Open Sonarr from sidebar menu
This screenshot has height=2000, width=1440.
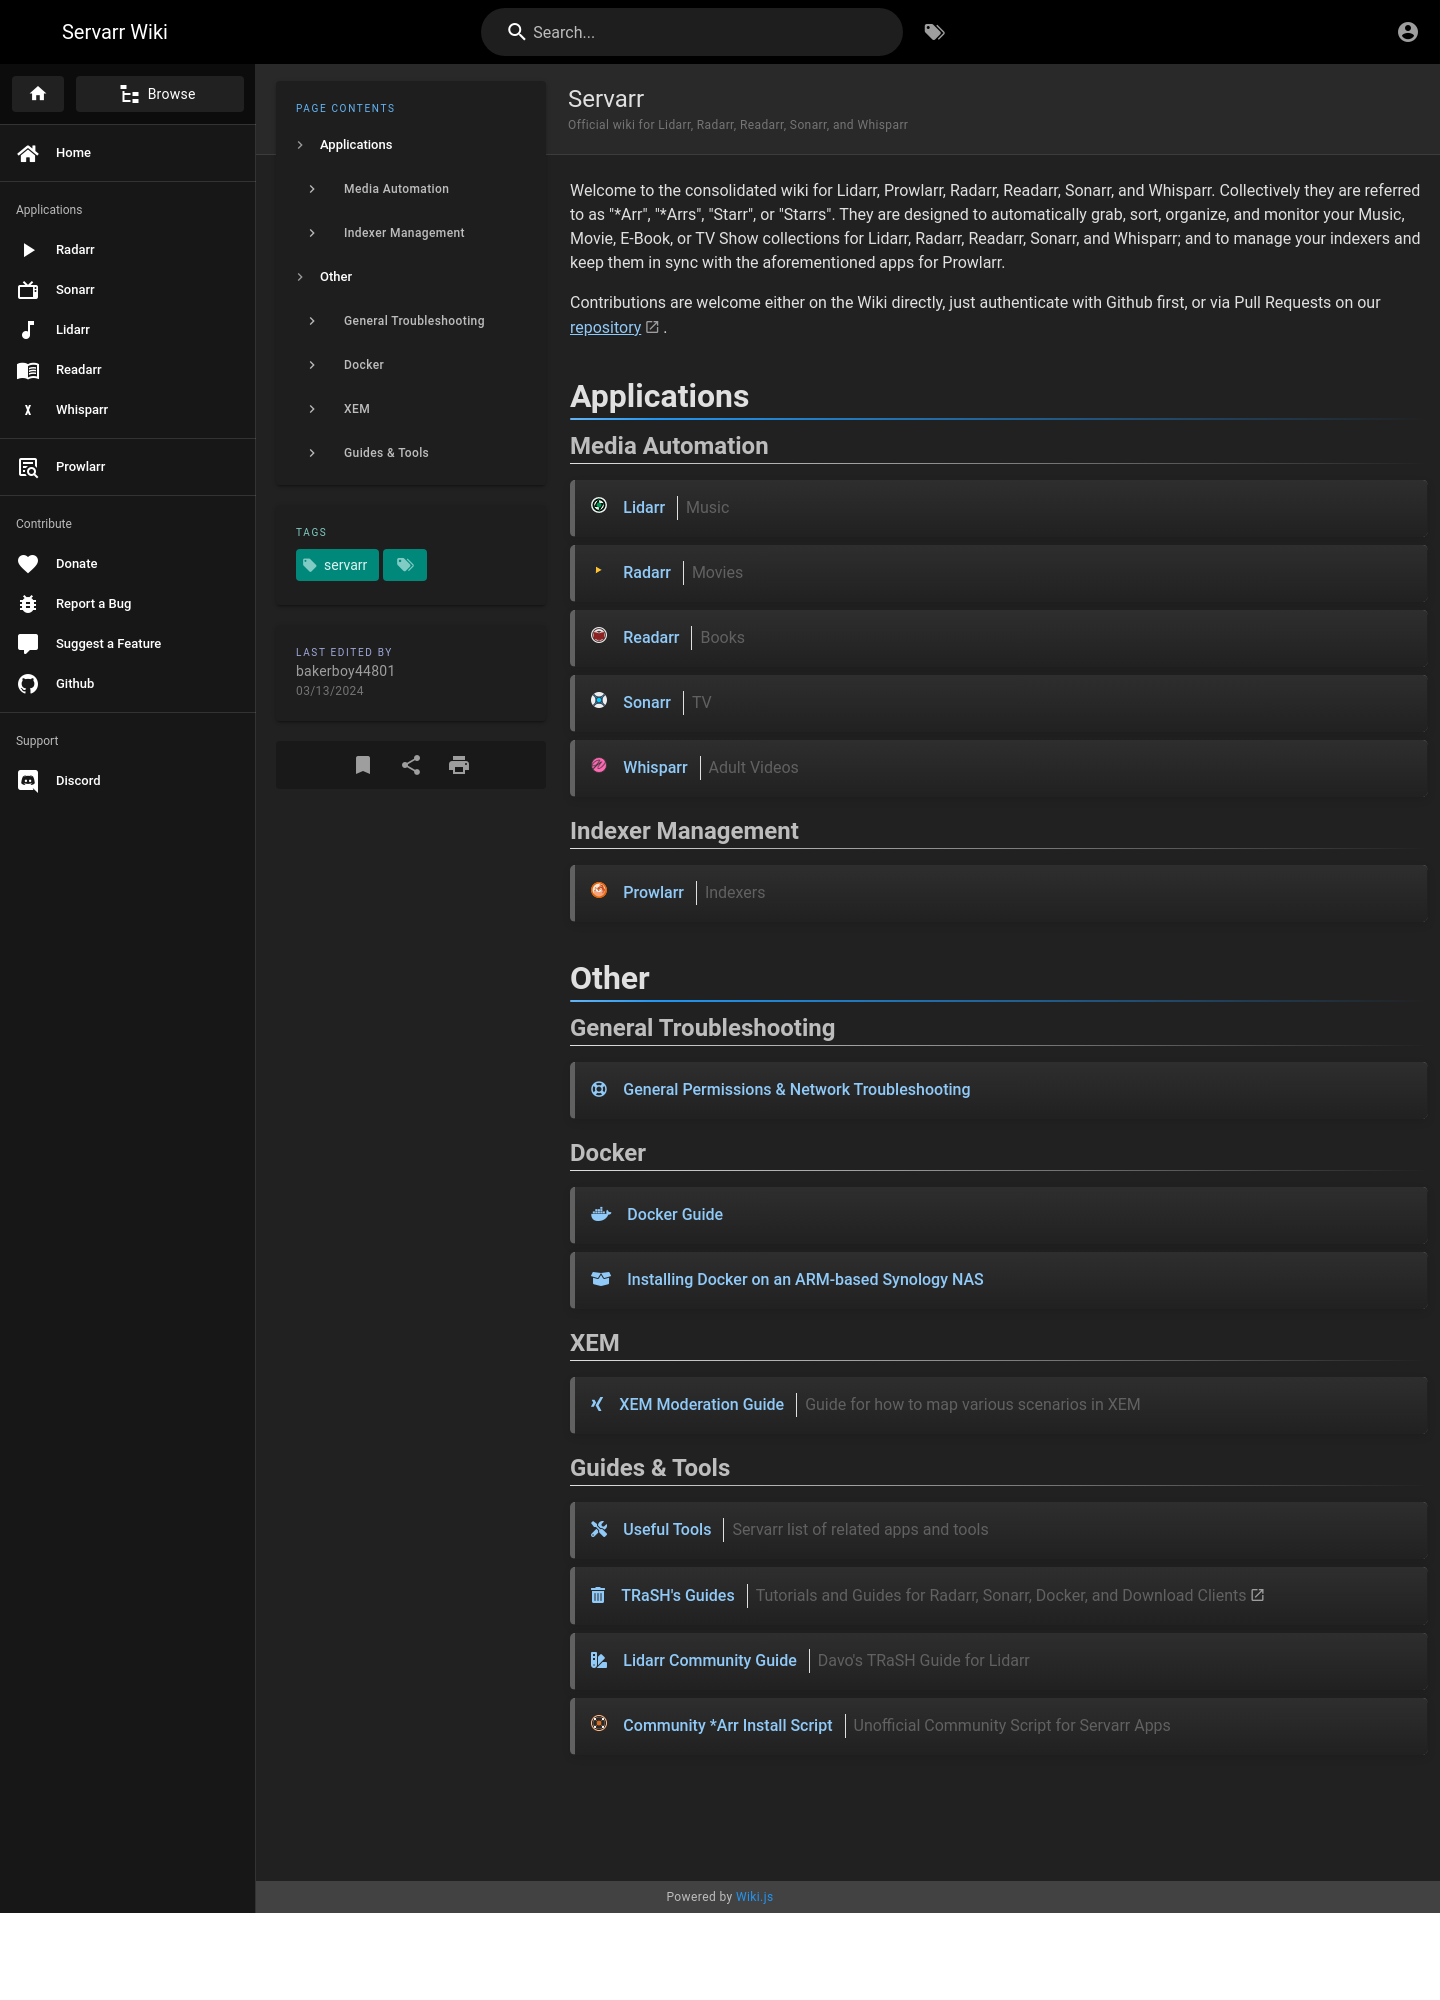click(x=127, y=290)
